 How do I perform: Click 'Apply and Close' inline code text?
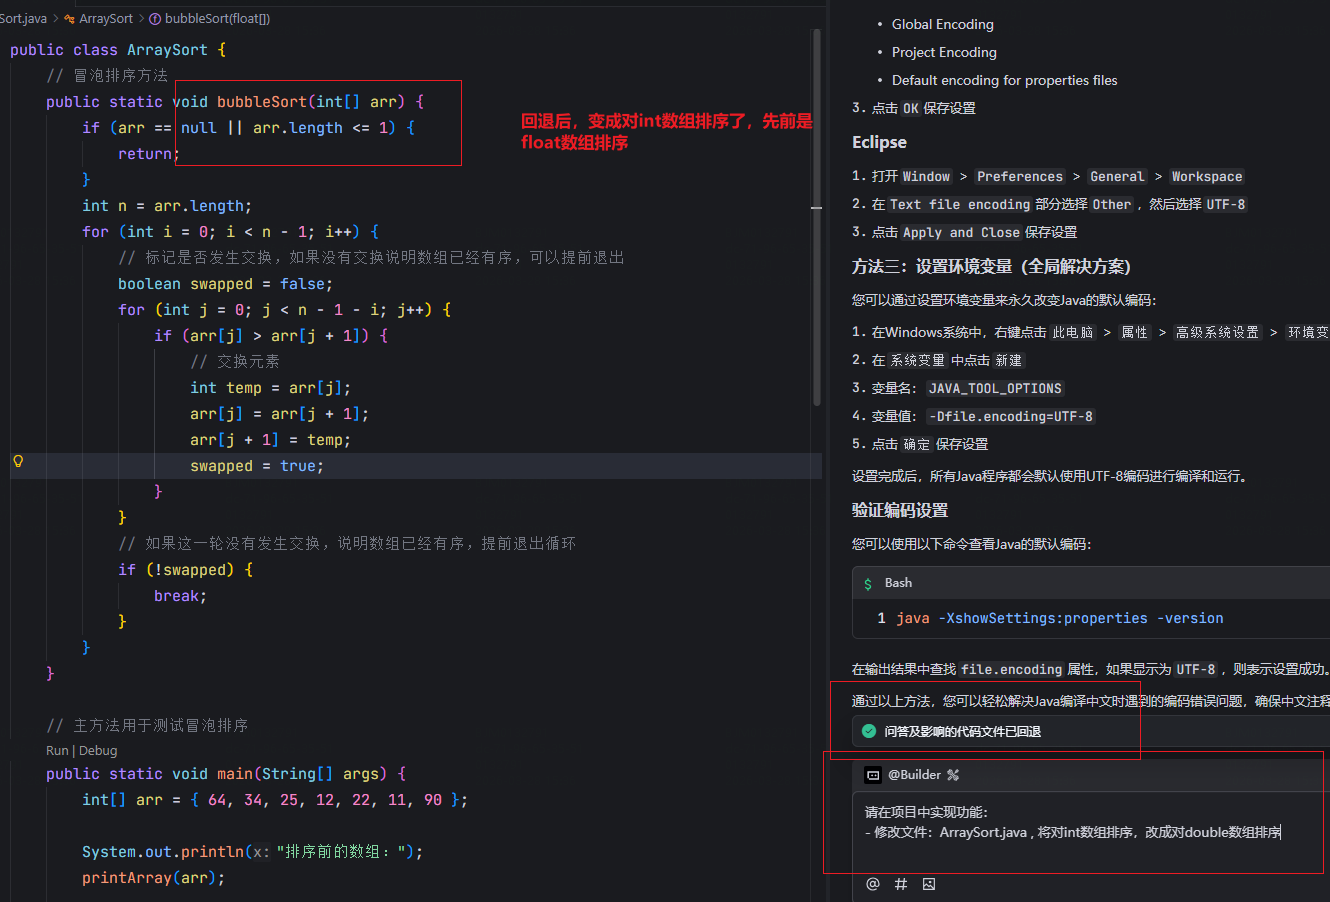[961, 232]
